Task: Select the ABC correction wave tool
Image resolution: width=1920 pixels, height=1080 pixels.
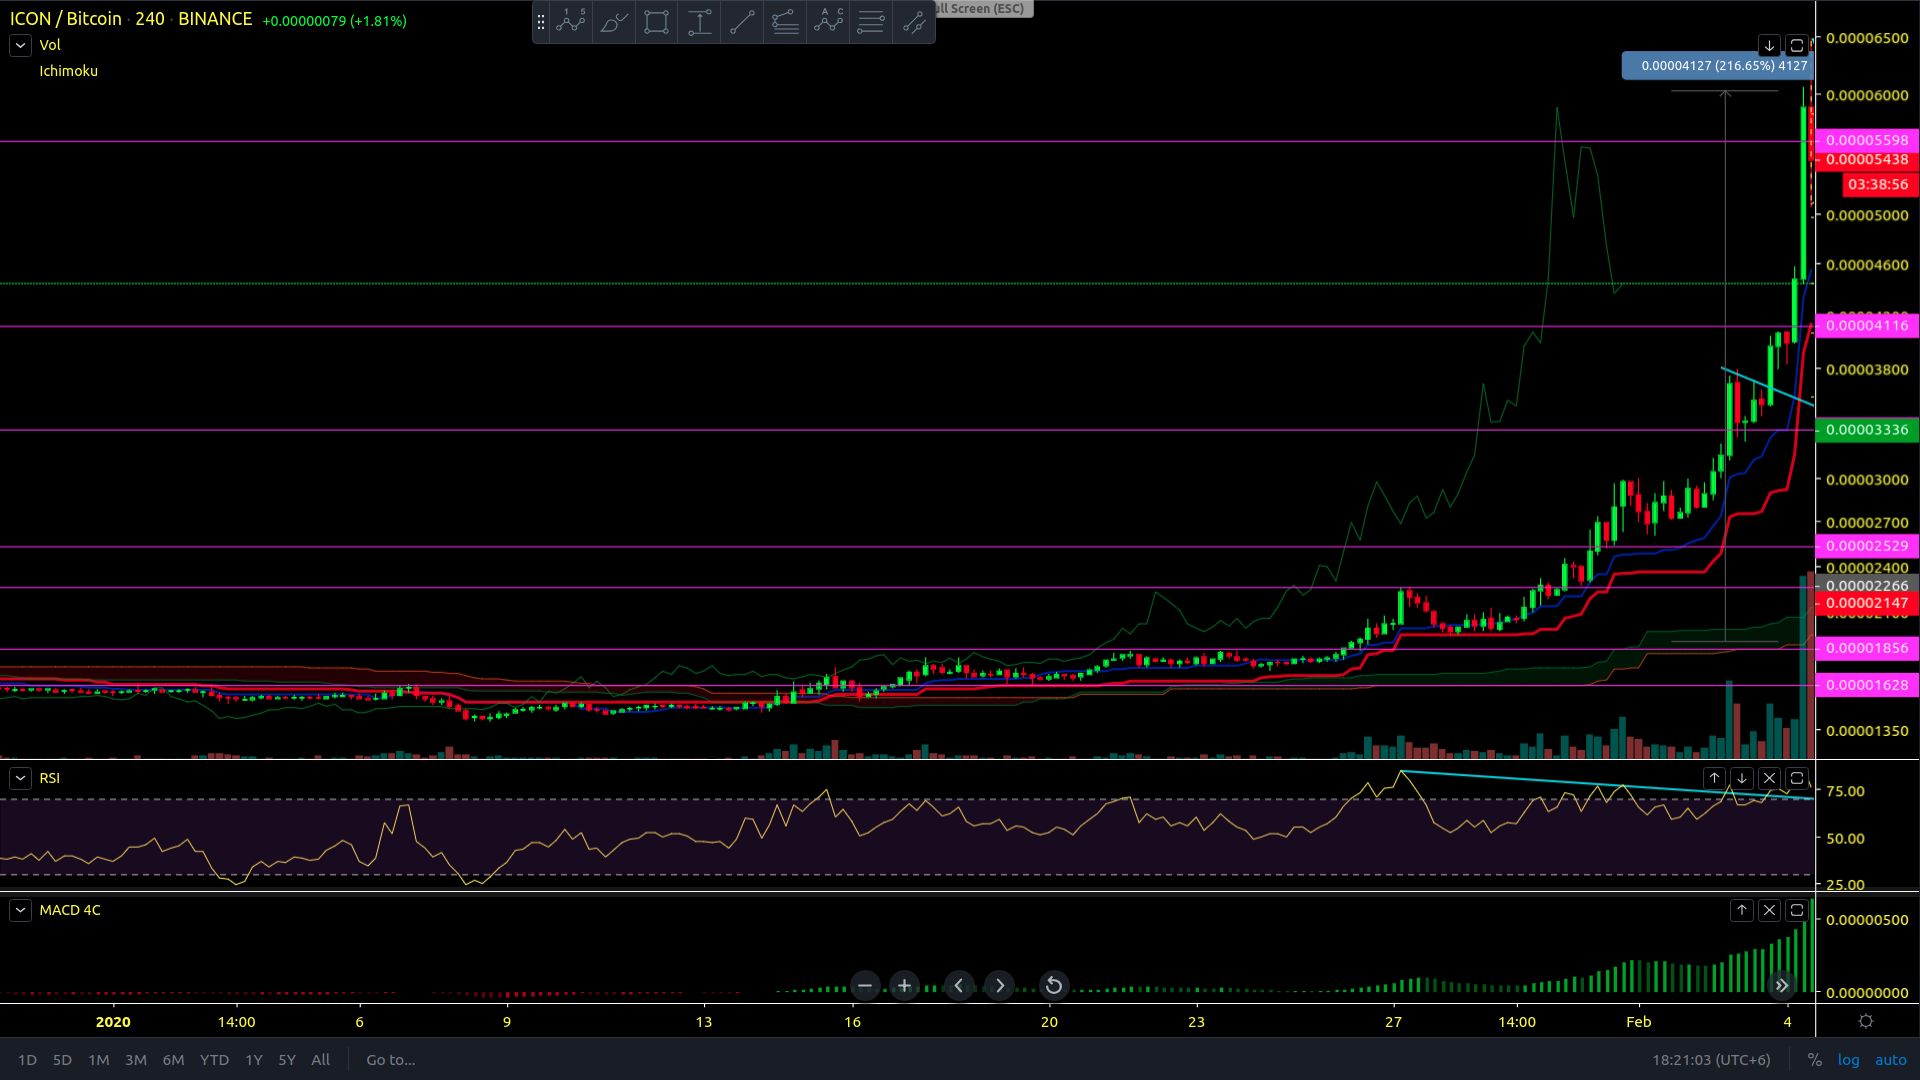Action: click(x=828, y=22)
